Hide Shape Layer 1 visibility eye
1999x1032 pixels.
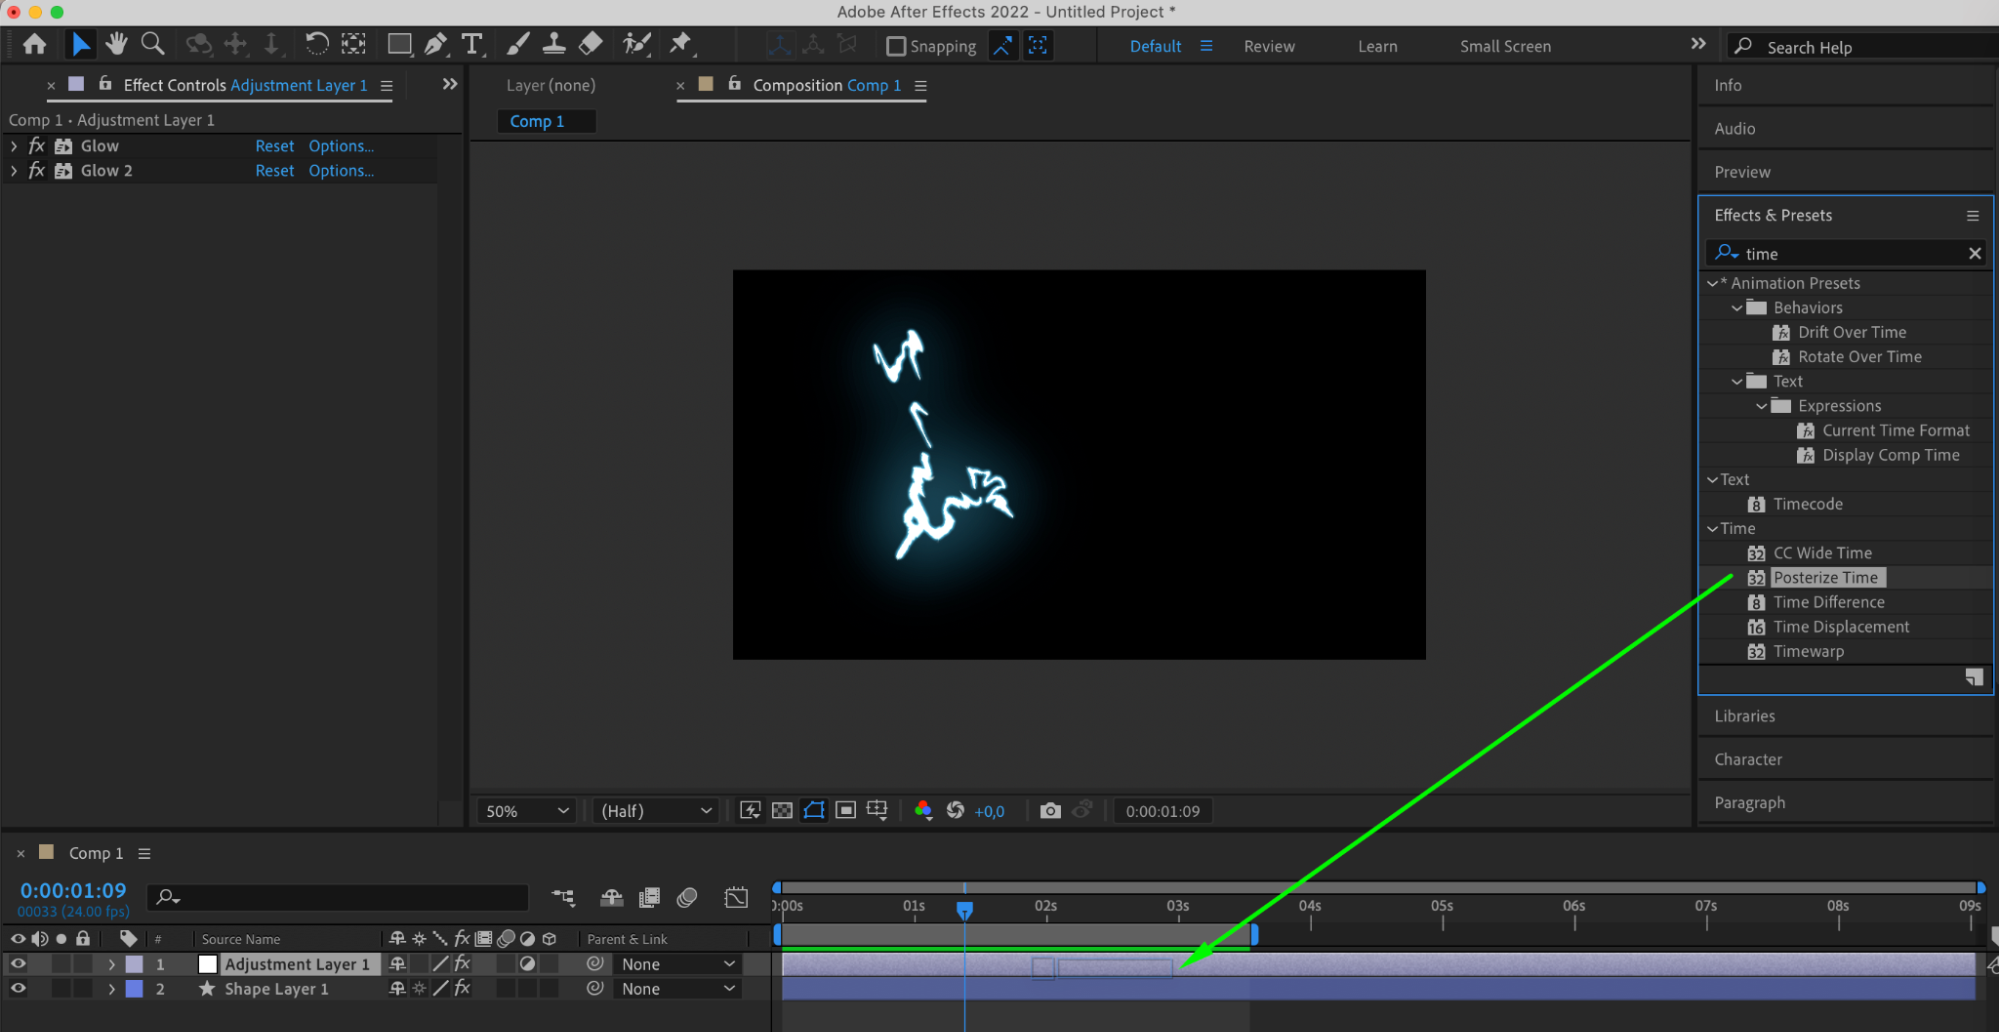point(18,989)
